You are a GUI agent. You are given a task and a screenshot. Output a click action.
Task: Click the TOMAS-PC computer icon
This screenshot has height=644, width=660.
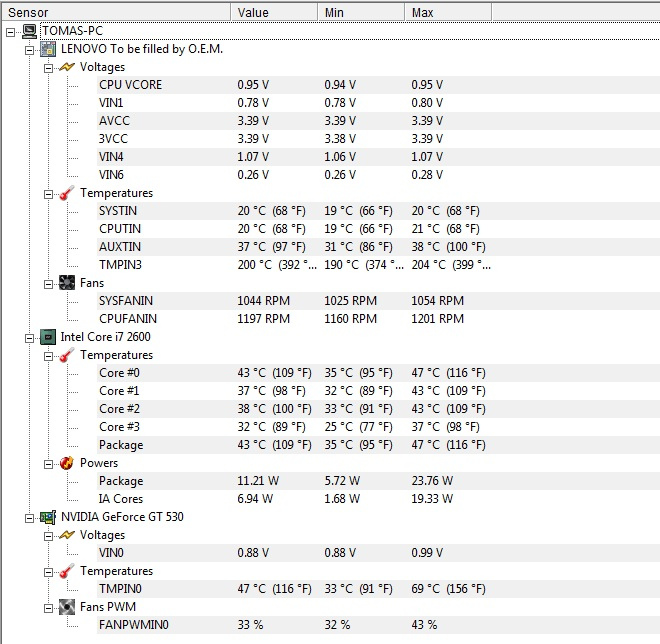[x=29, y=31]
